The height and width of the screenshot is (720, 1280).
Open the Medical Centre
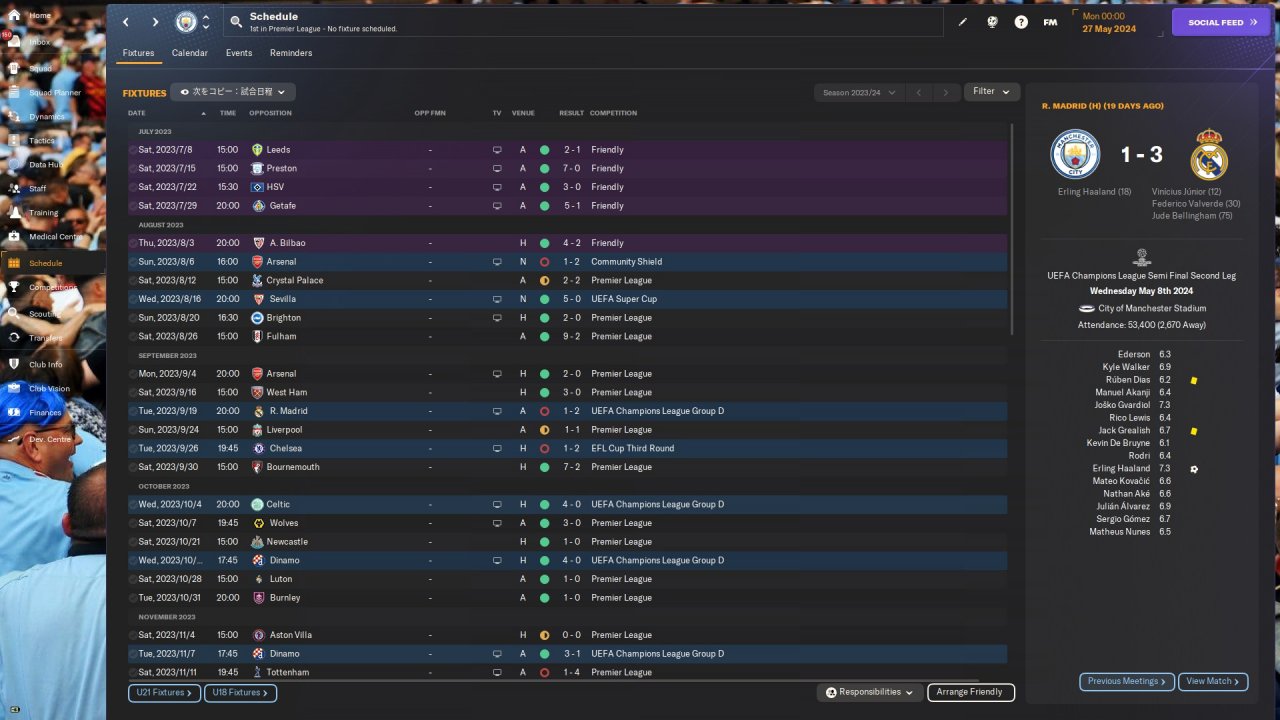tap(55, 237)
